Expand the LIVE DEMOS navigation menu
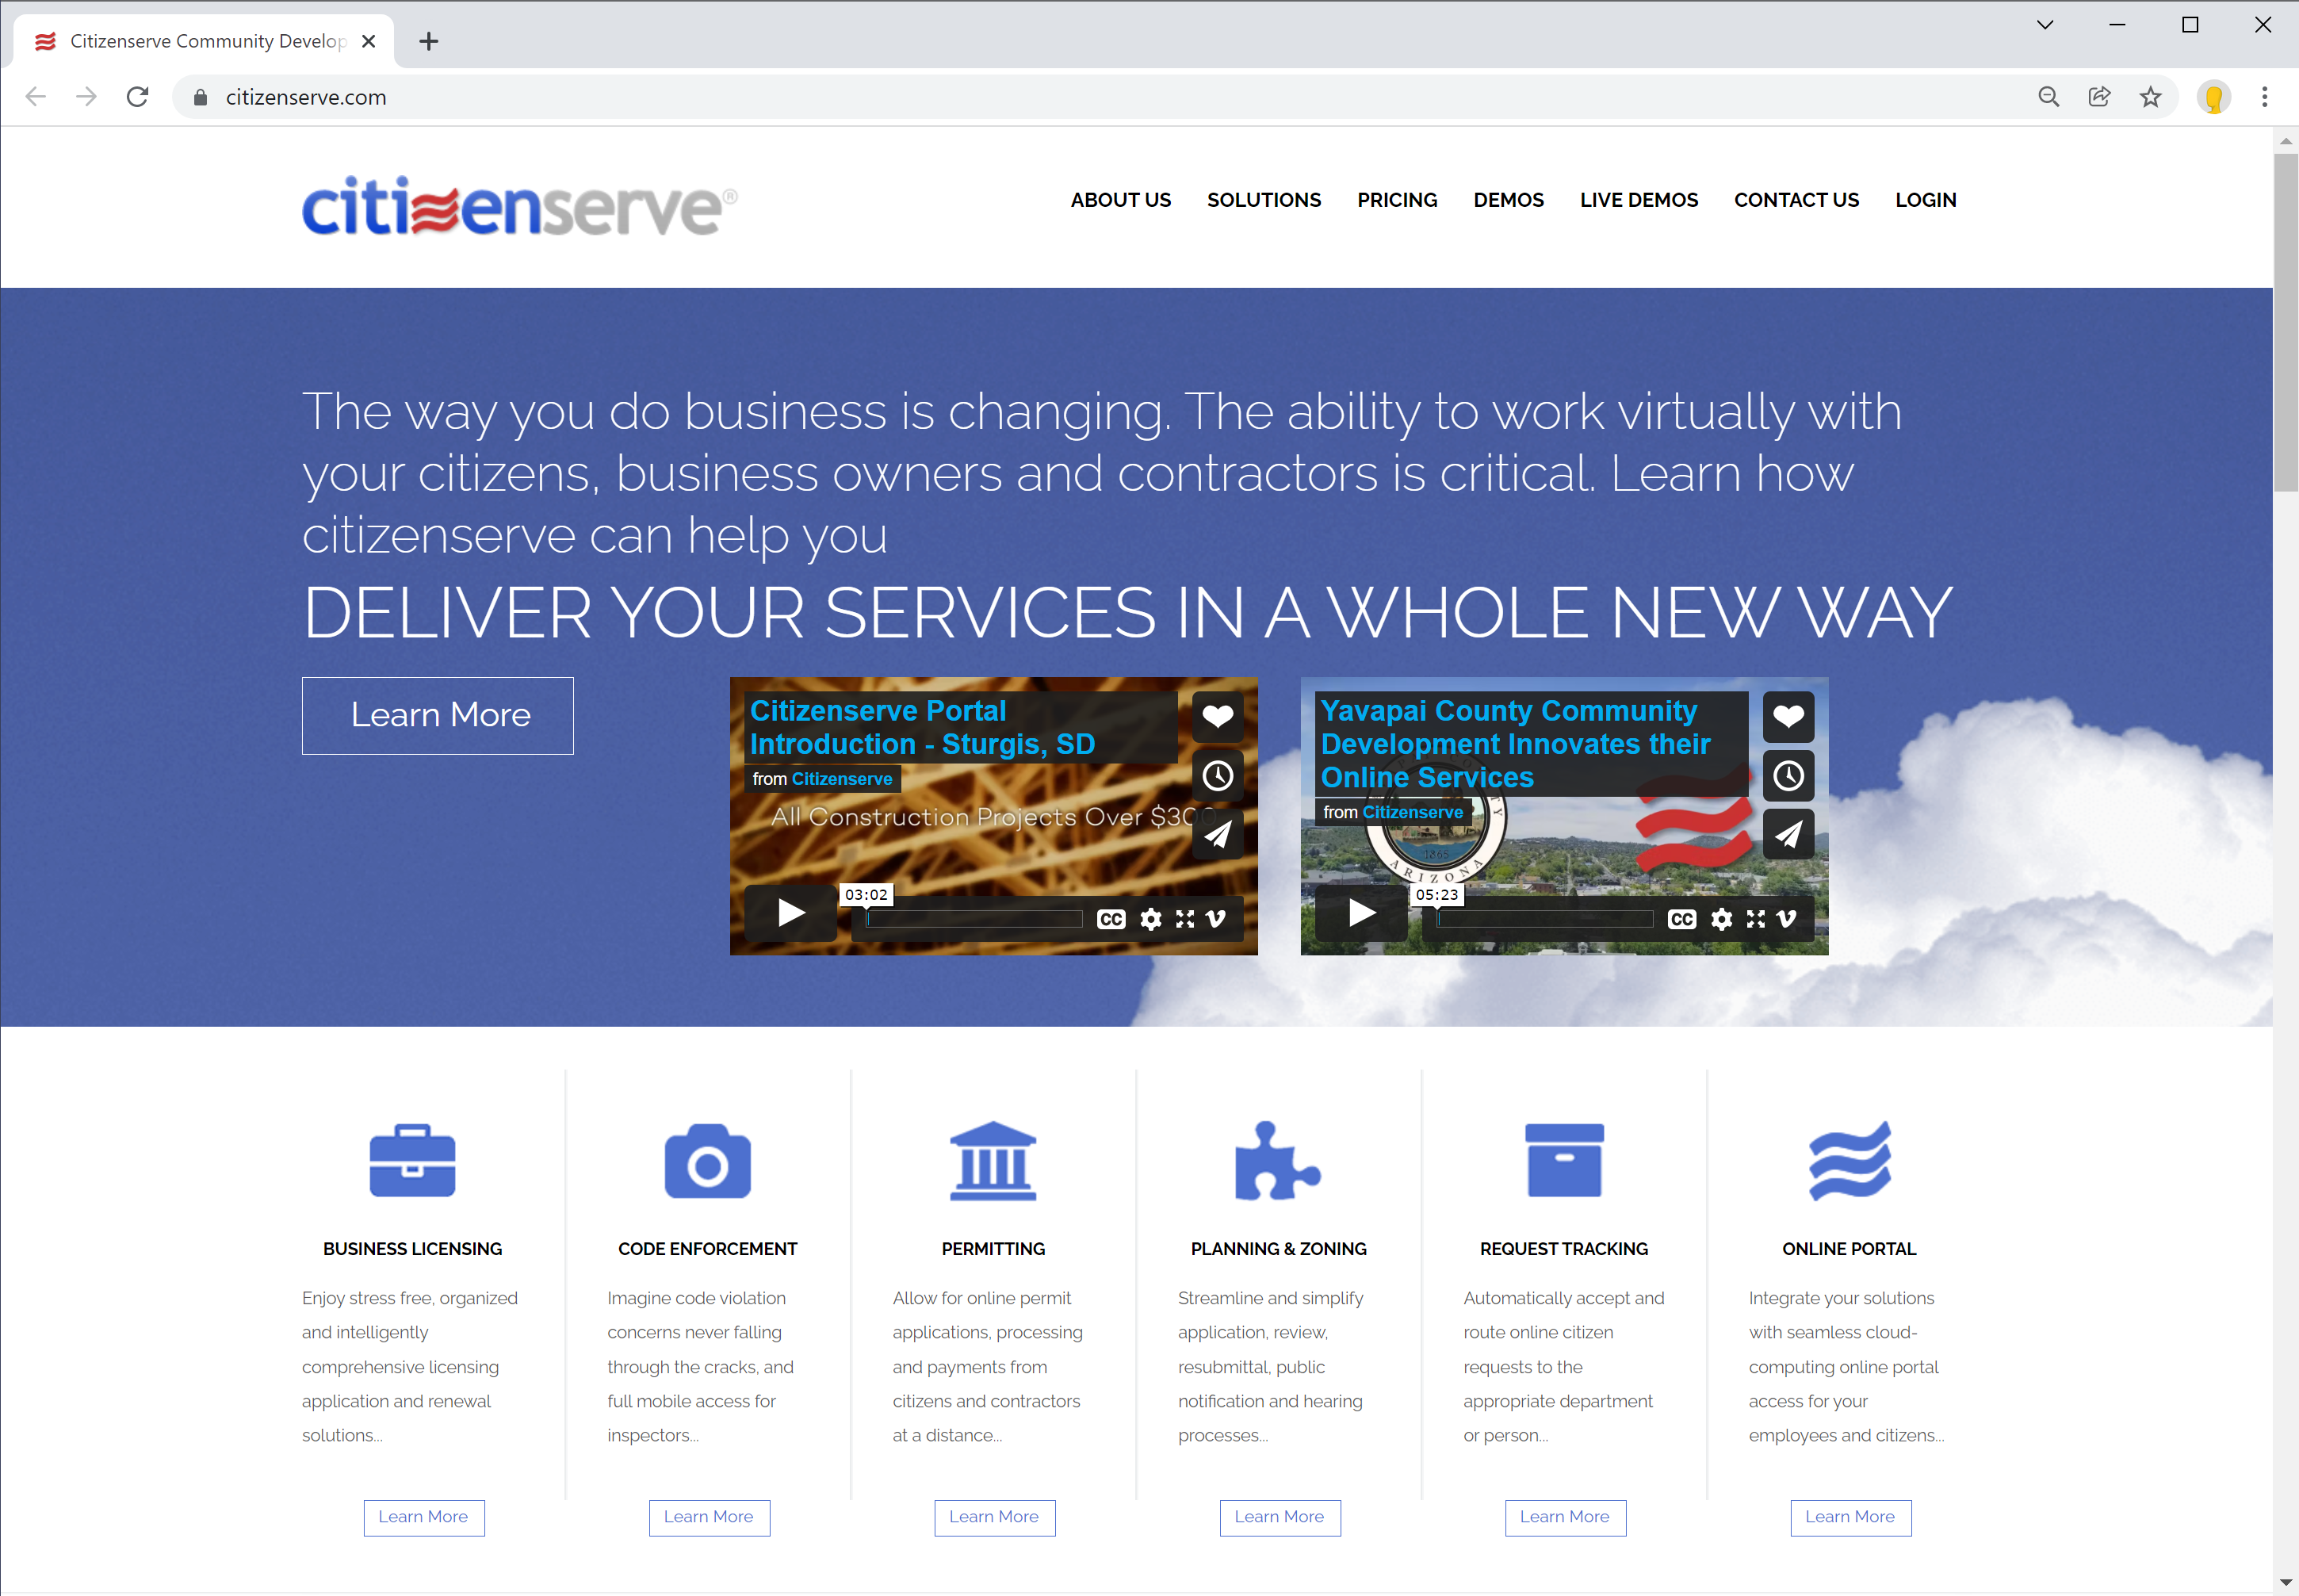This screenshot has height=1596, width=2299. pos(1639,199)
